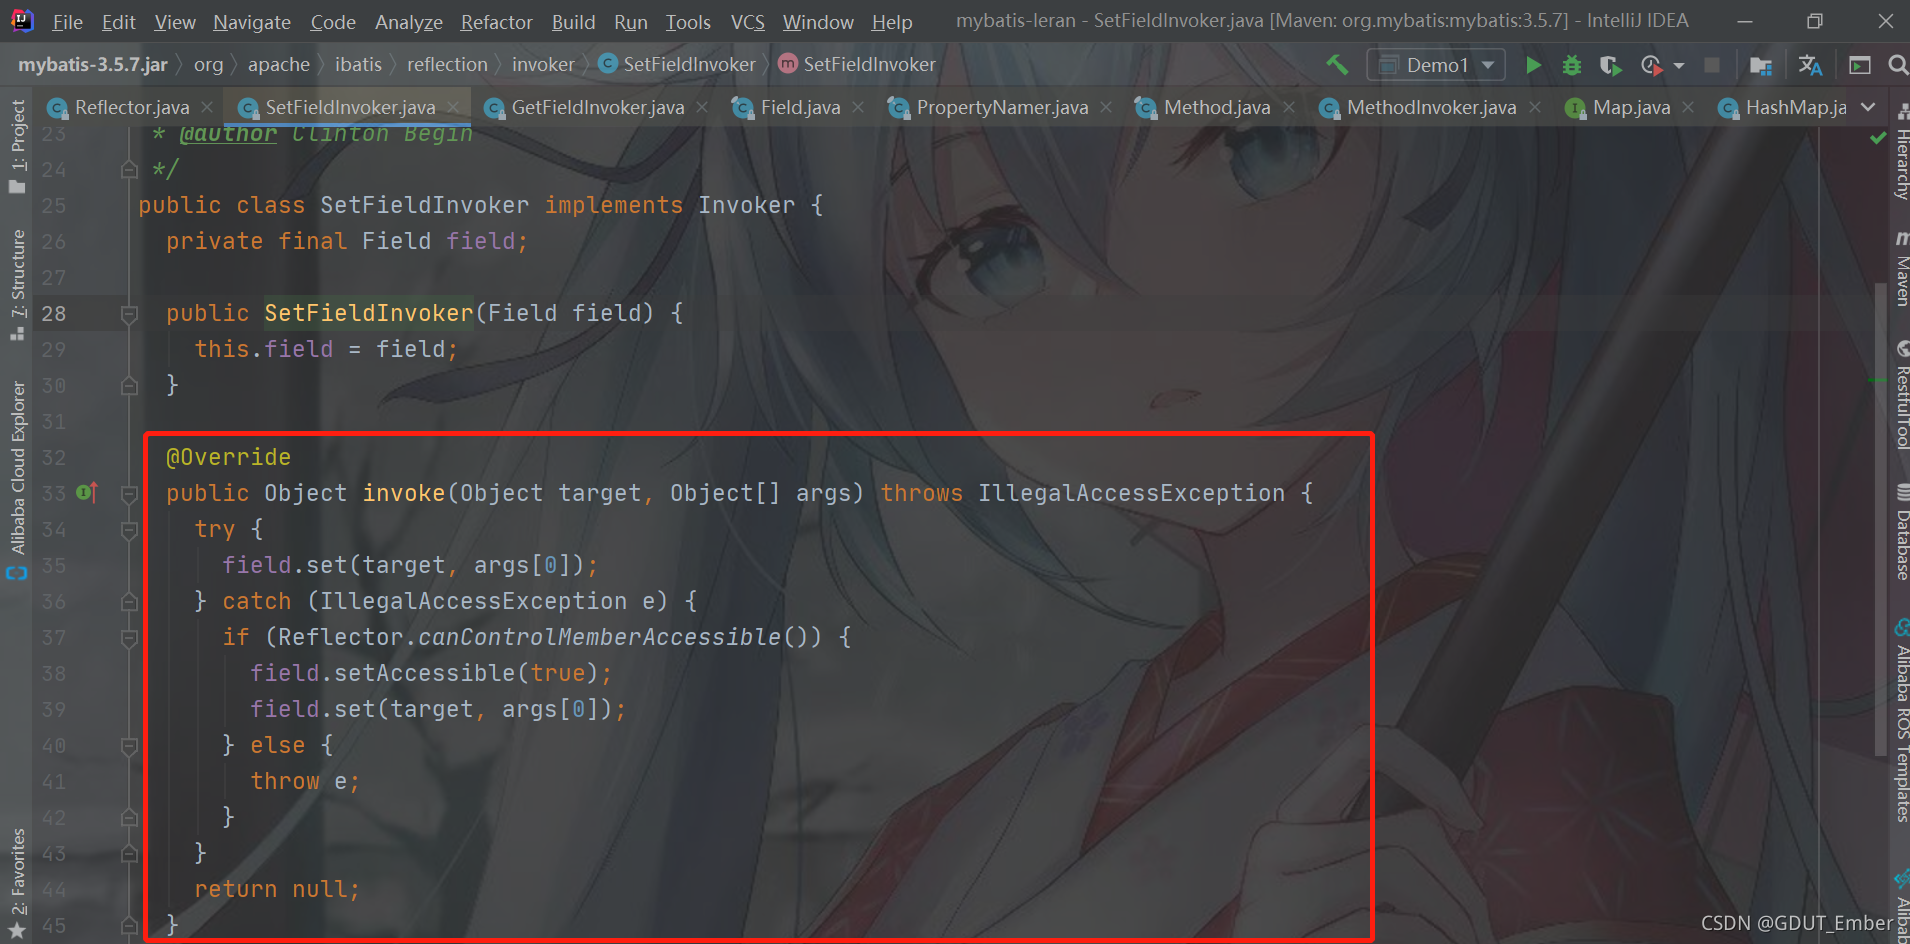Click line number 28 in gutter

53,313
